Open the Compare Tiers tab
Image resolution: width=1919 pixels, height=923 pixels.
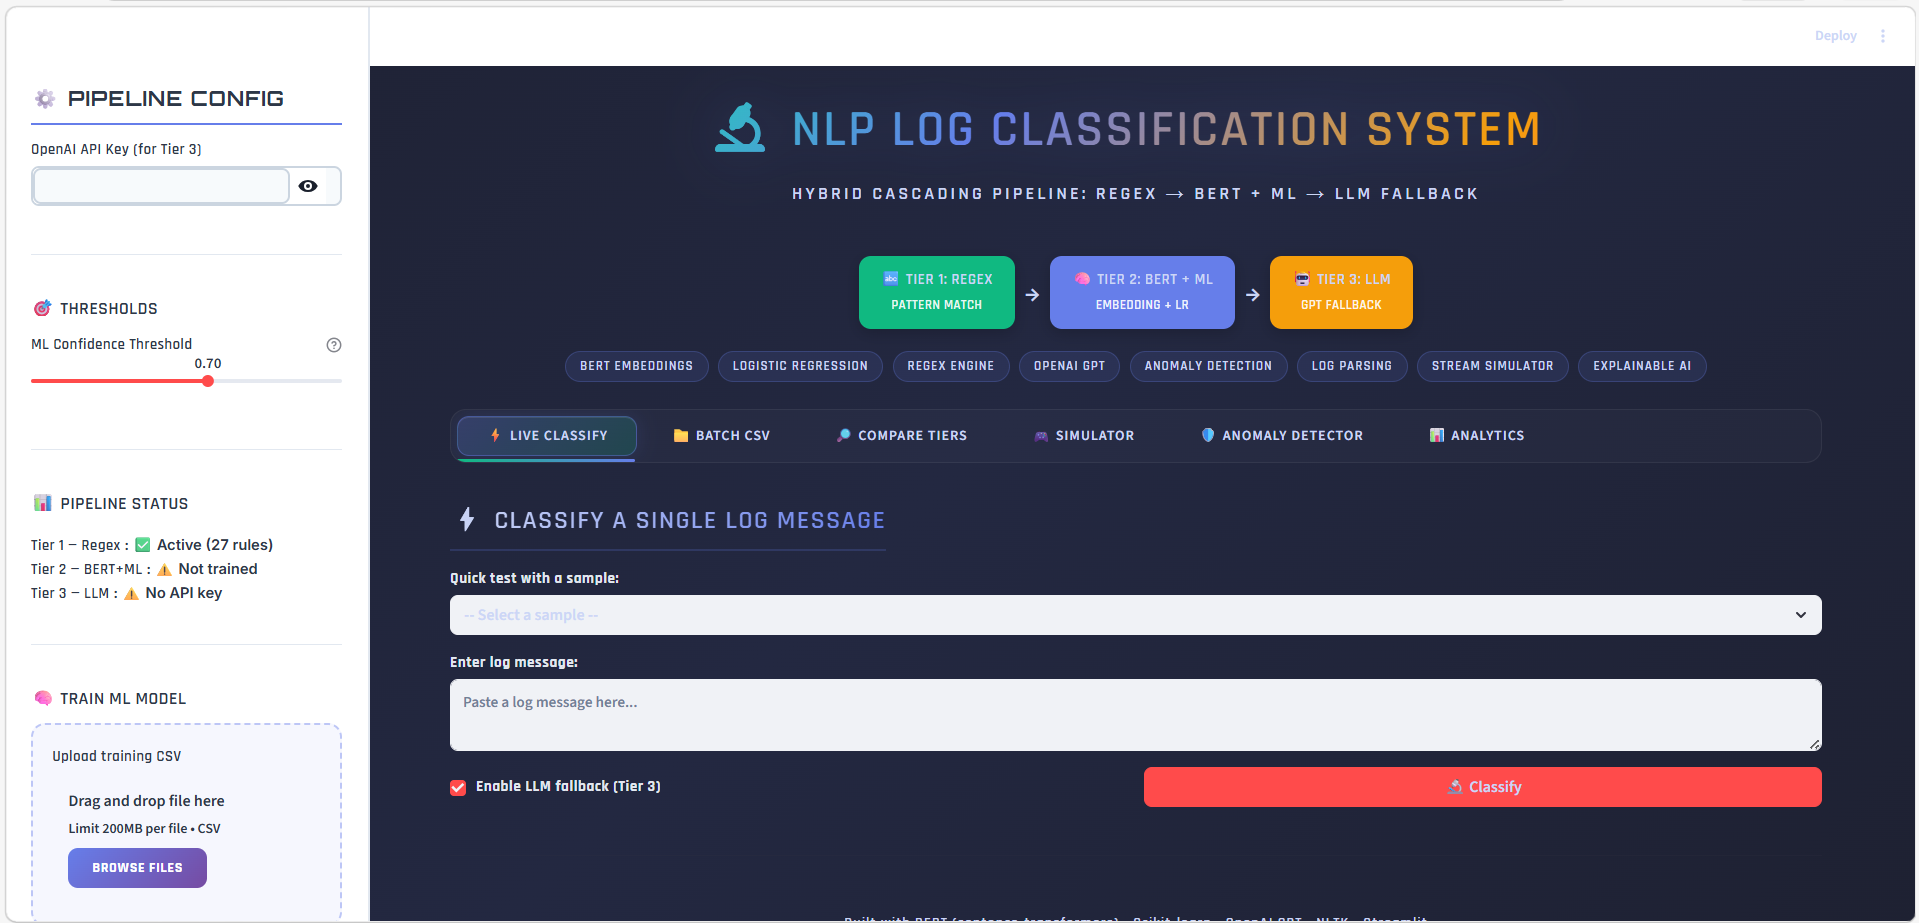pyautogui.click(x=900, y=435)
